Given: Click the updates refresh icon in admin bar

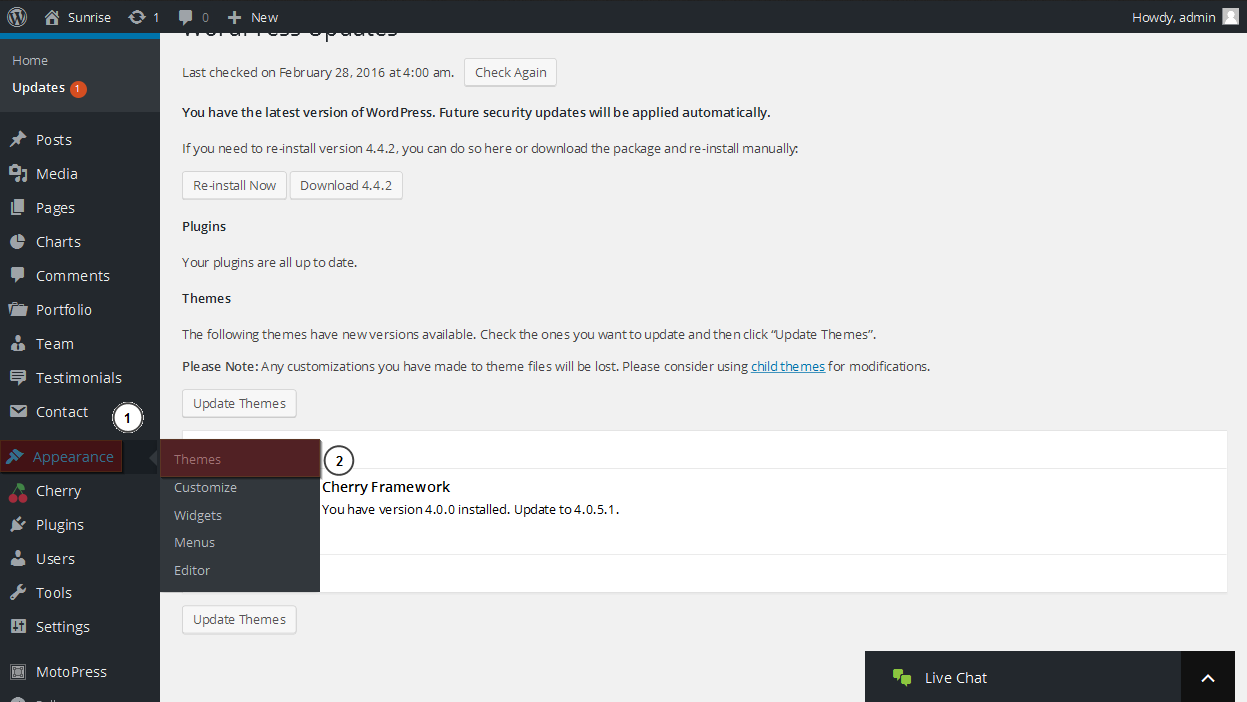Looking at the screenshot, I should tap(137, 17).
